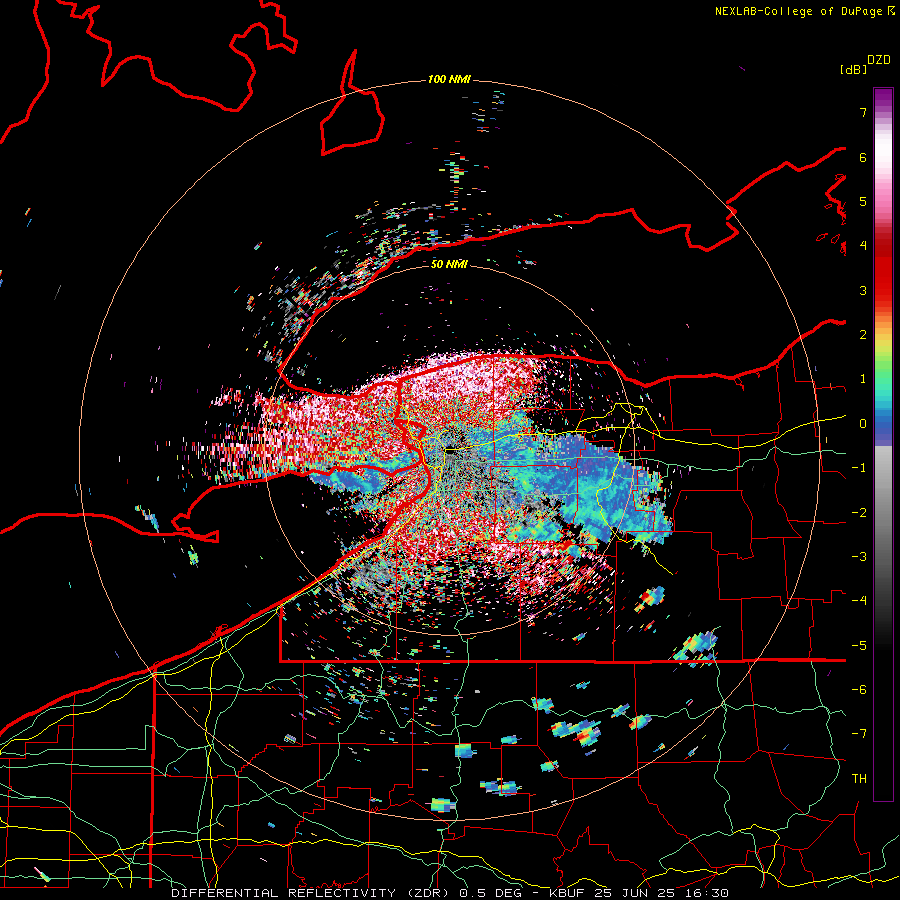Screen dimensions: 900x900
Task: Select the -2 value on the color scale
Action: pyautogui.click(x=859, y=512)
